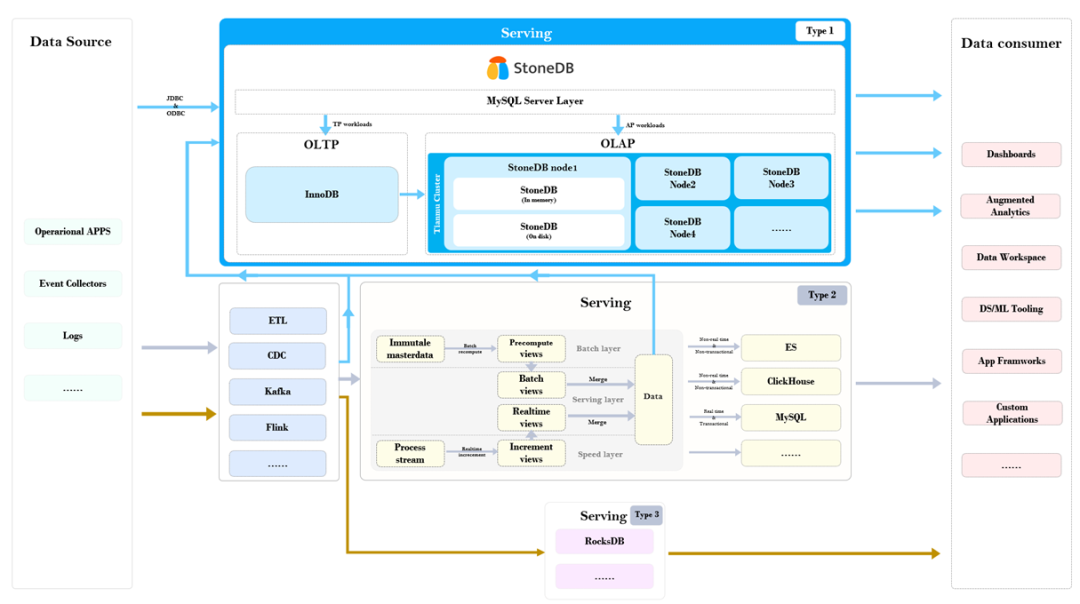Click the ellipsis box below Logs
This screenshot has height=604, width=1080.
point(72,388)
